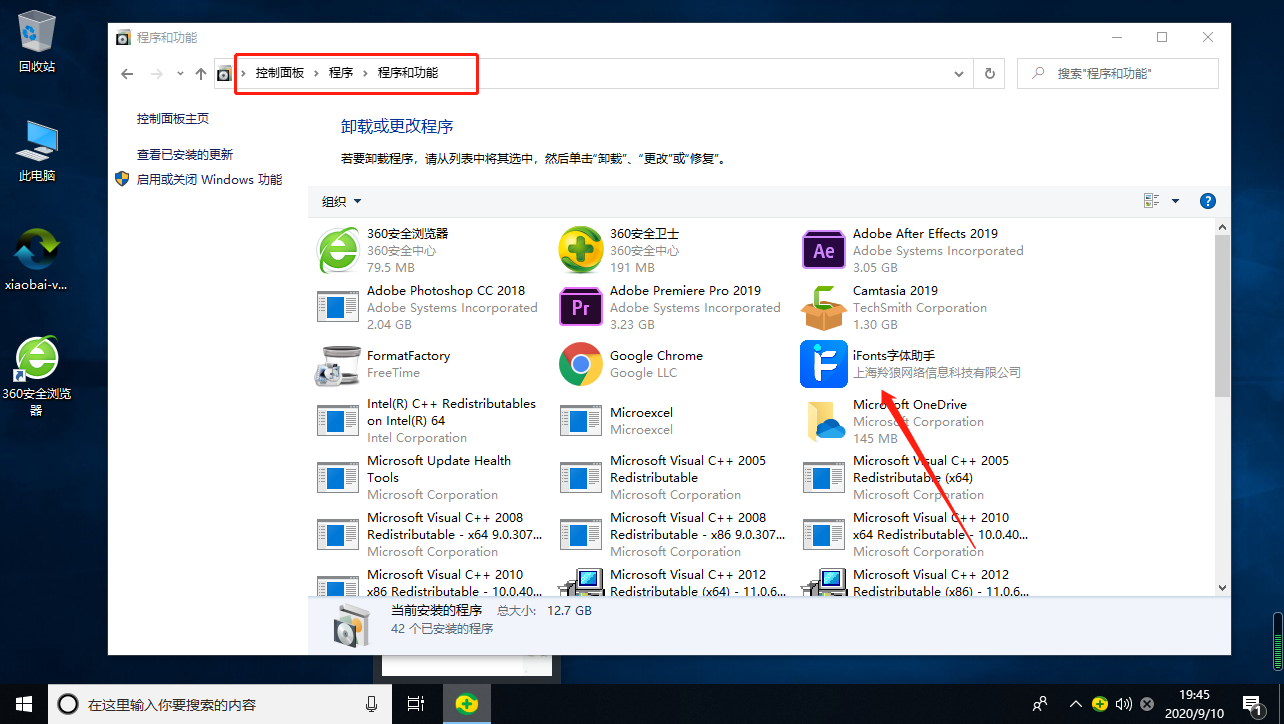
Task: Click the "42 个已安装的程序" status text
Action: [x=442, y=629]
